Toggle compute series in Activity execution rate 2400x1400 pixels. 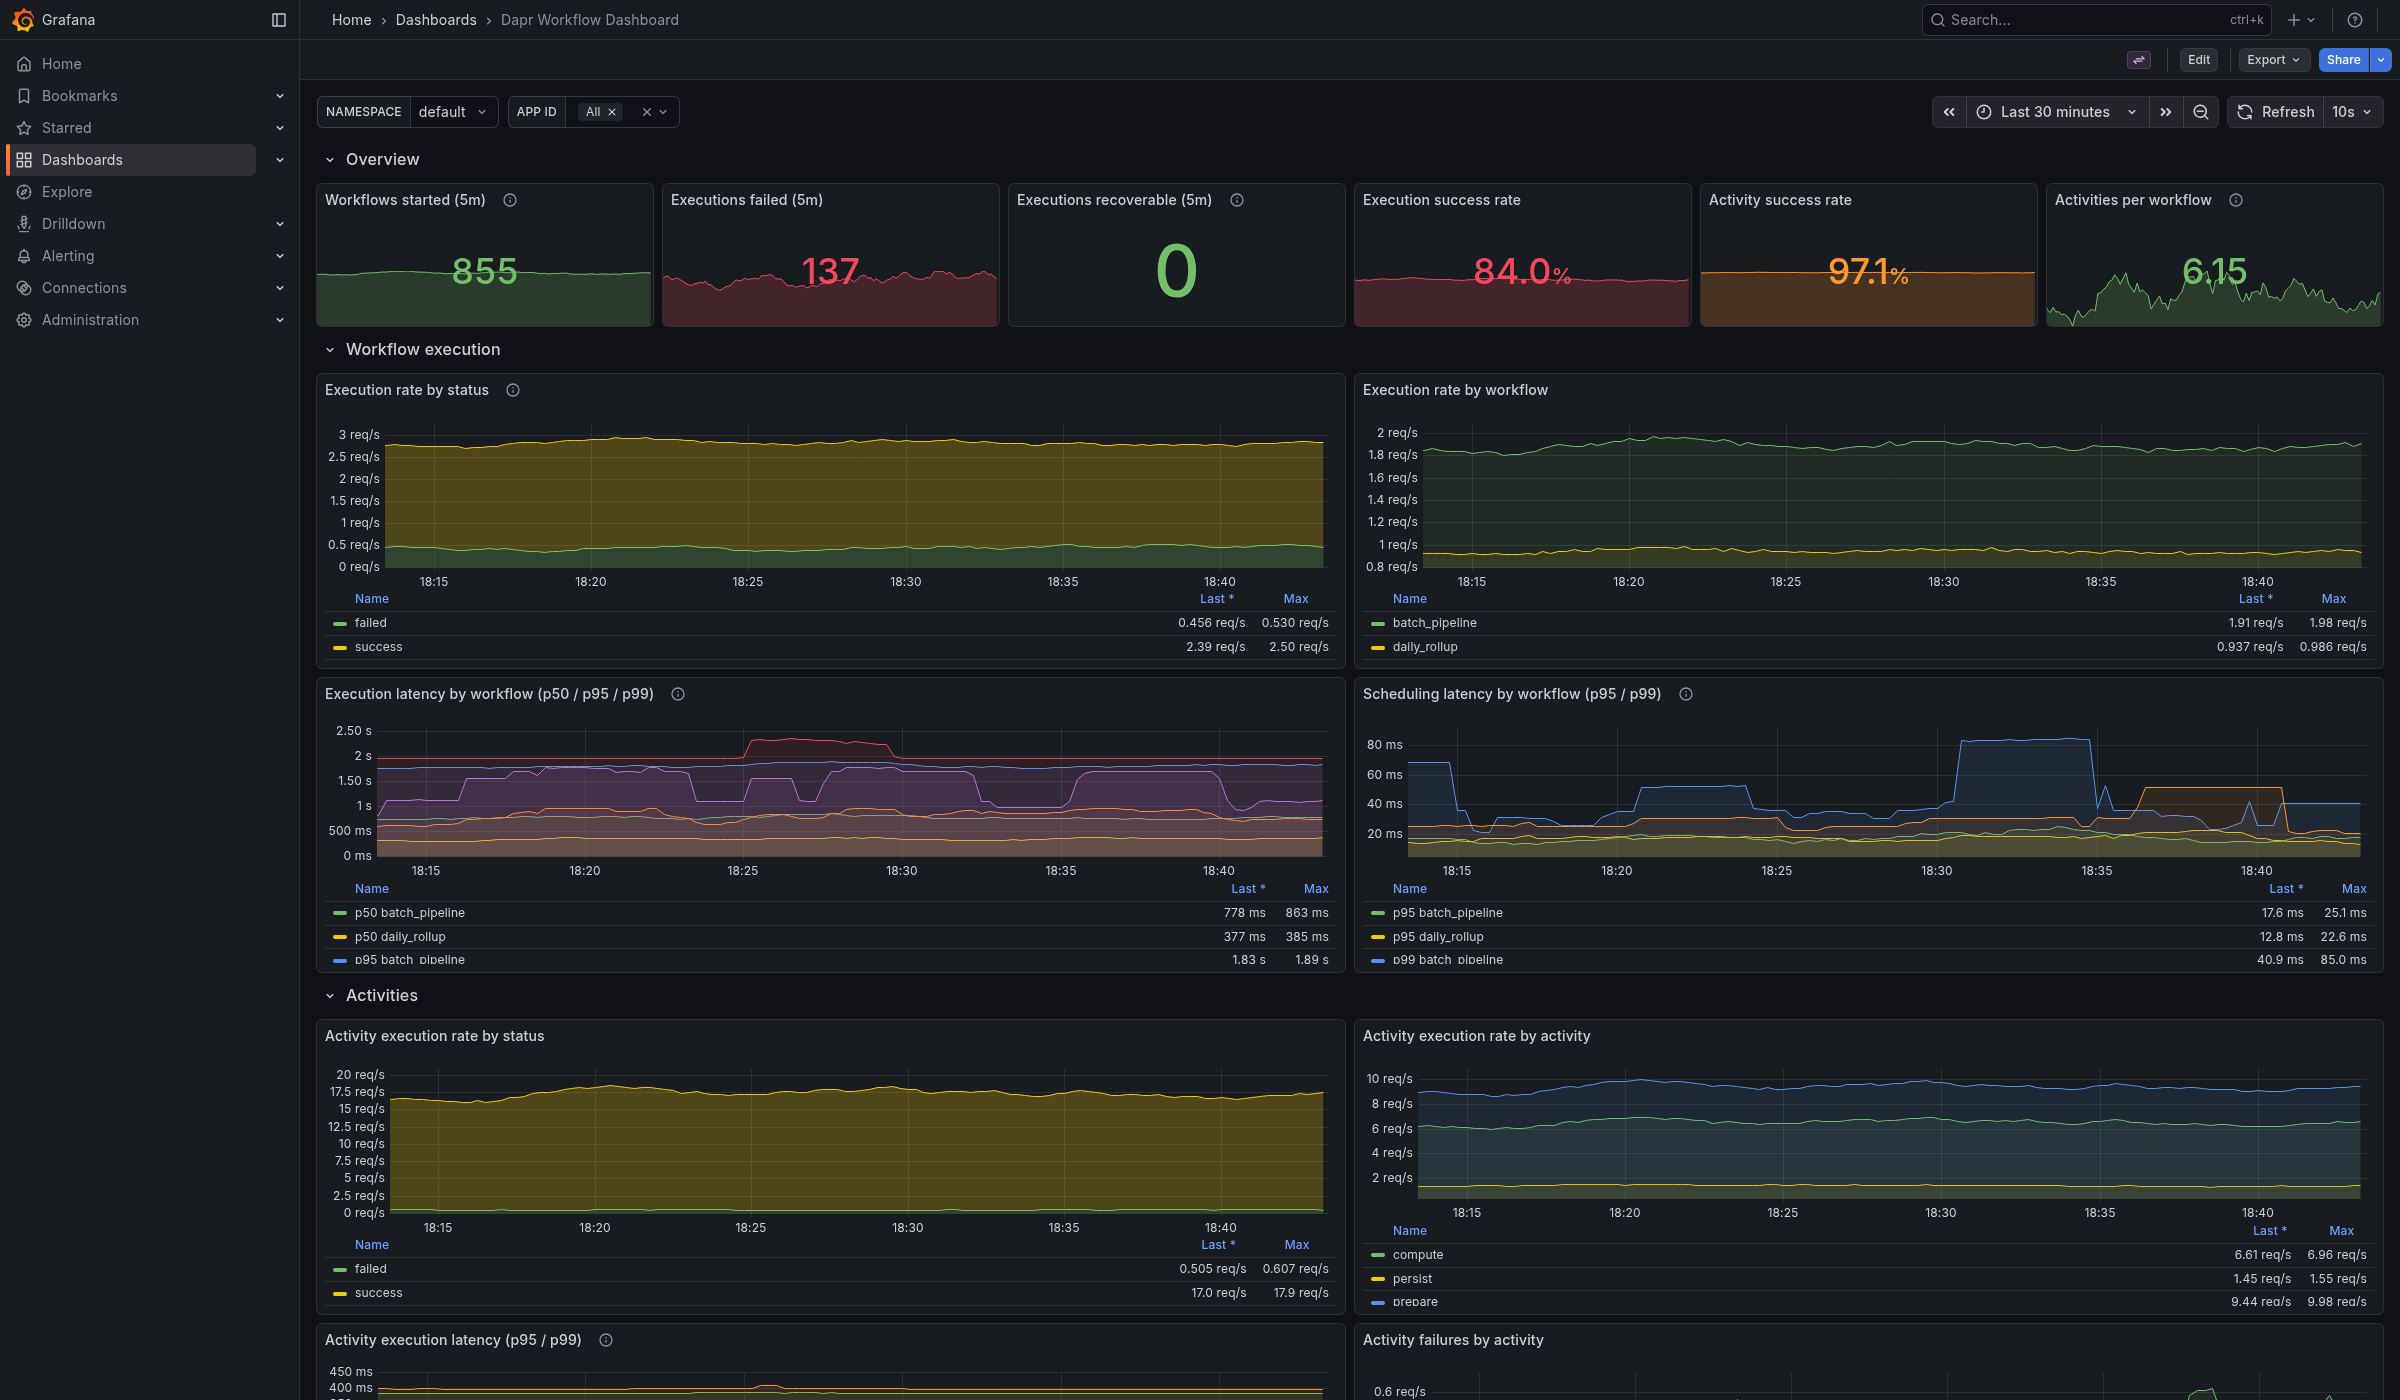click(1417, 1255)
